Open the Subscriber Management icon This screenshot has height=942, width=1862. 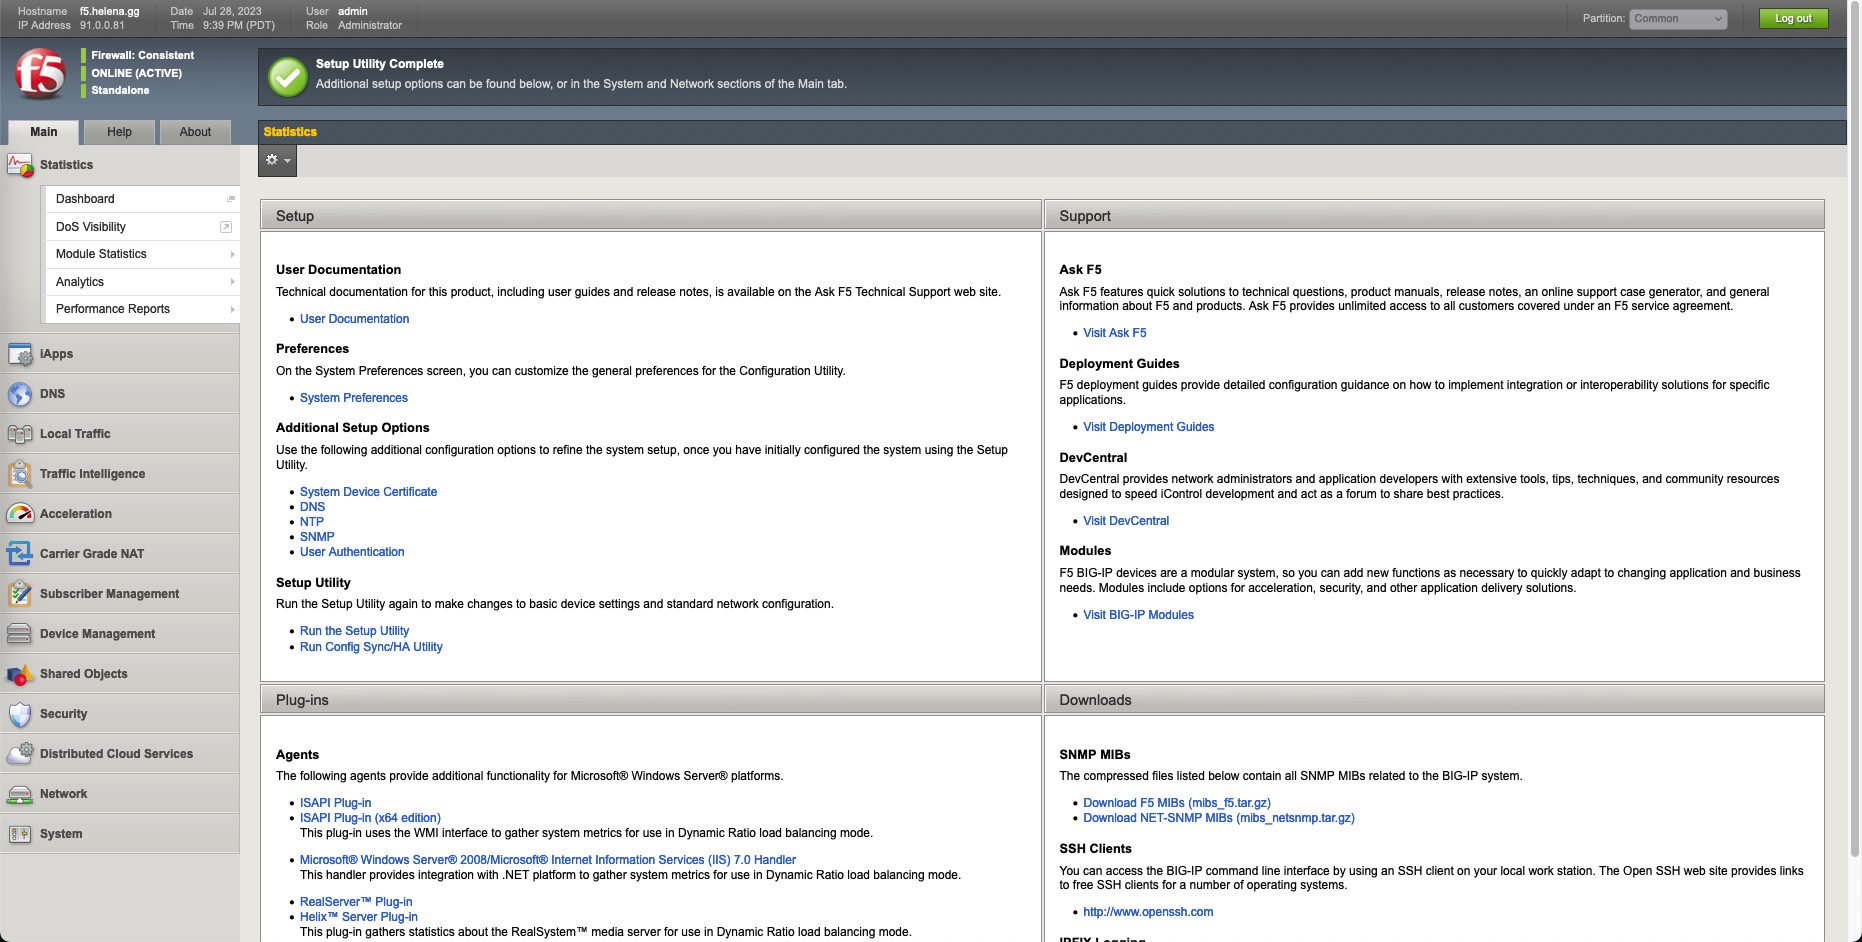pos(20,594)
